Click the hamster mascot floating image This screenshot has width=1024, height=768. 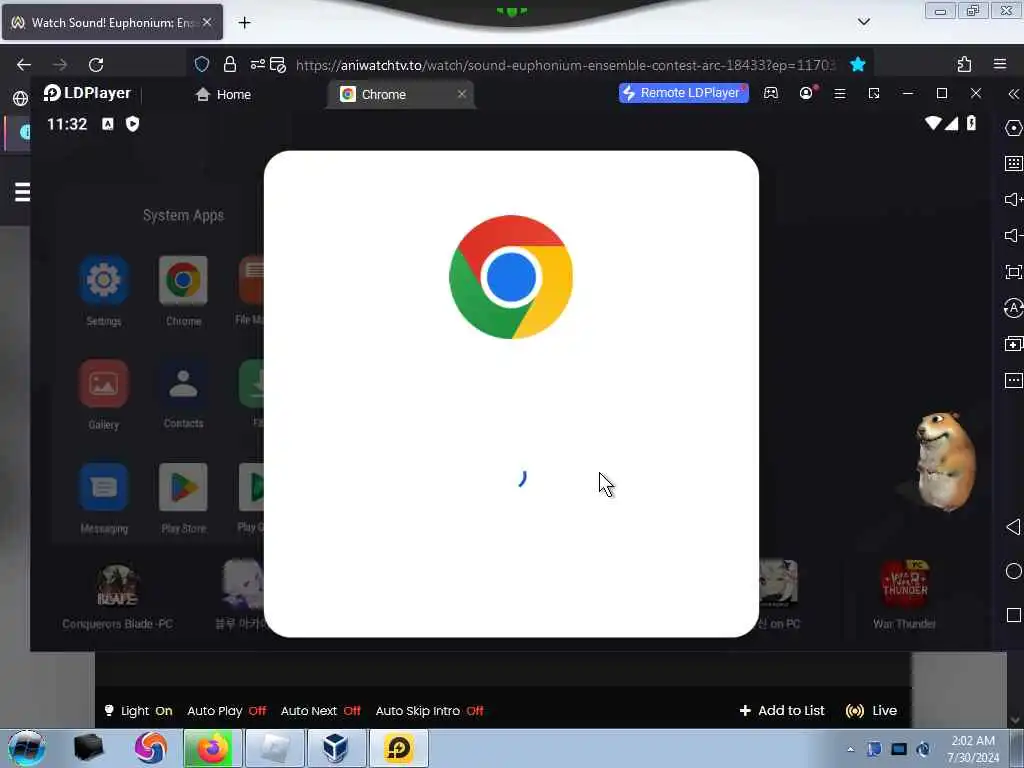pyautogui.click(x=944, y=460)
